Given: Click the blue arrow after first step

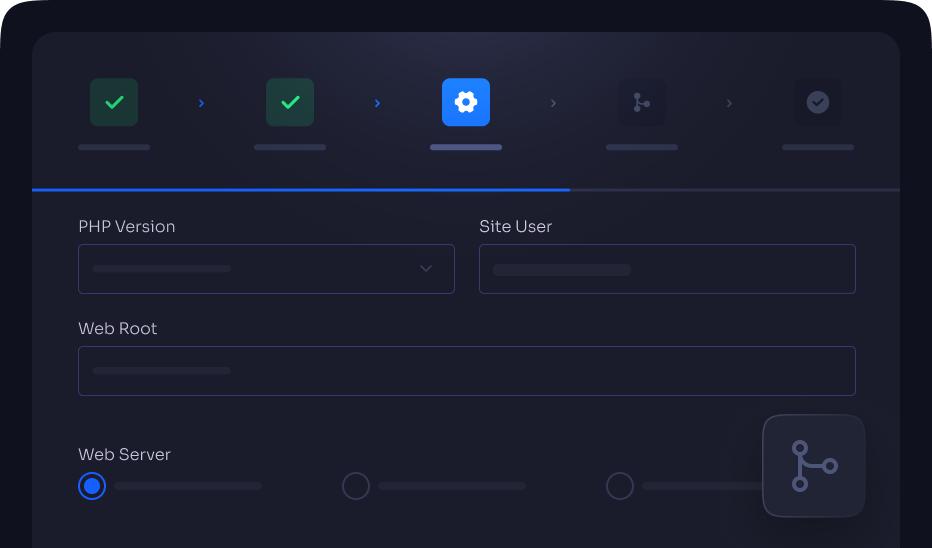Looking at the screenshot, I should coord(202,103).
